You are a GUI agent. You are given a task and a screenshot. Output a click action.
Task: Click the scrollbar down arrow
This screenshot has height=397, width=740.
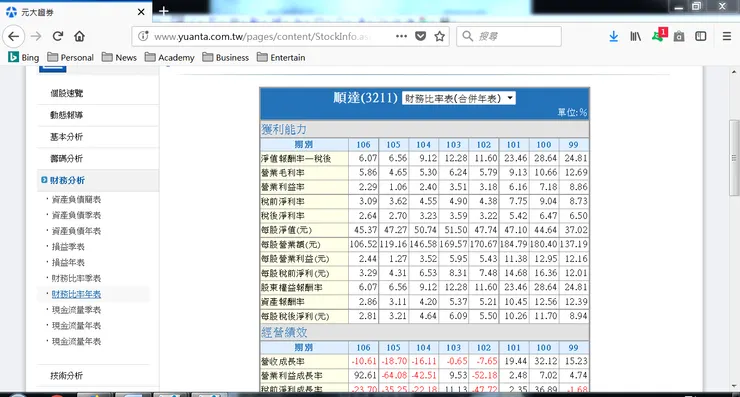pyautogui.click(x=734, y=386)
